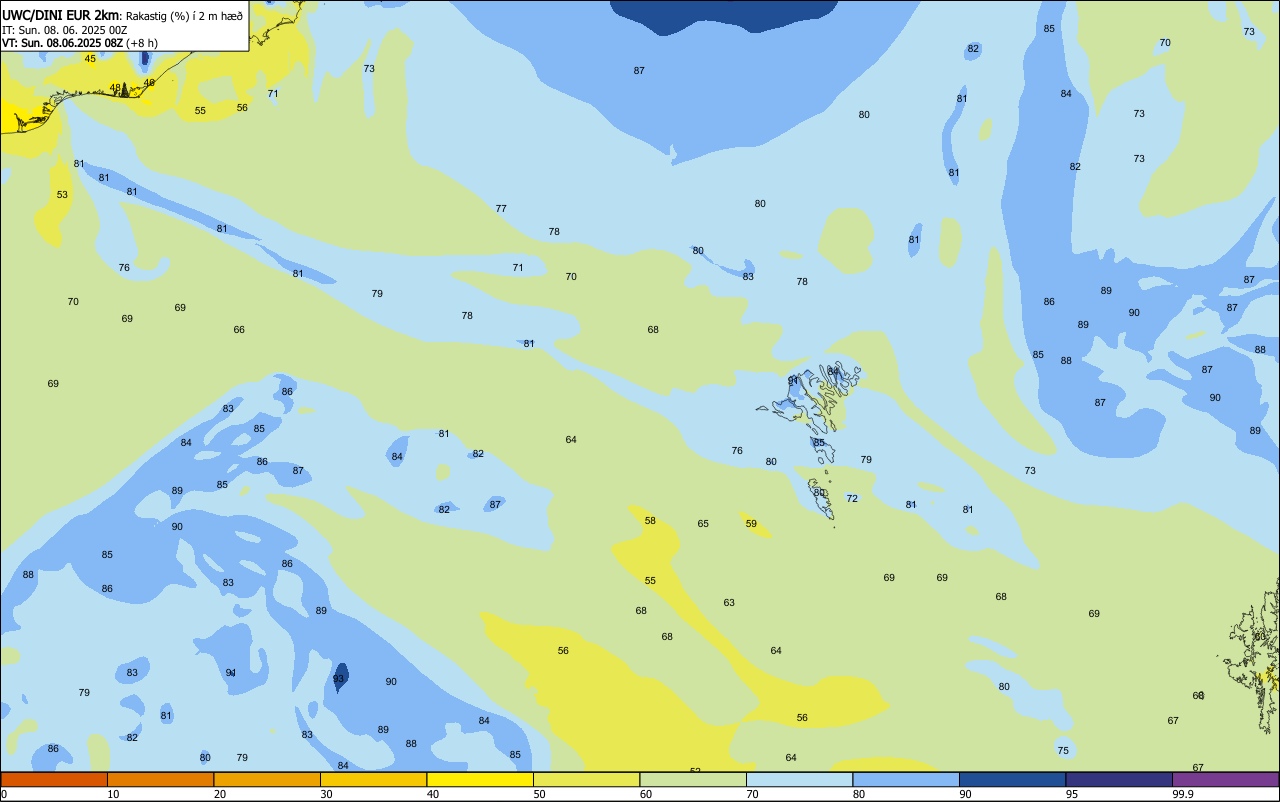Viewport: 1280px width, 802px height.
Task: Click the legend tick label "95"
Action: (x=1072, y=794)
